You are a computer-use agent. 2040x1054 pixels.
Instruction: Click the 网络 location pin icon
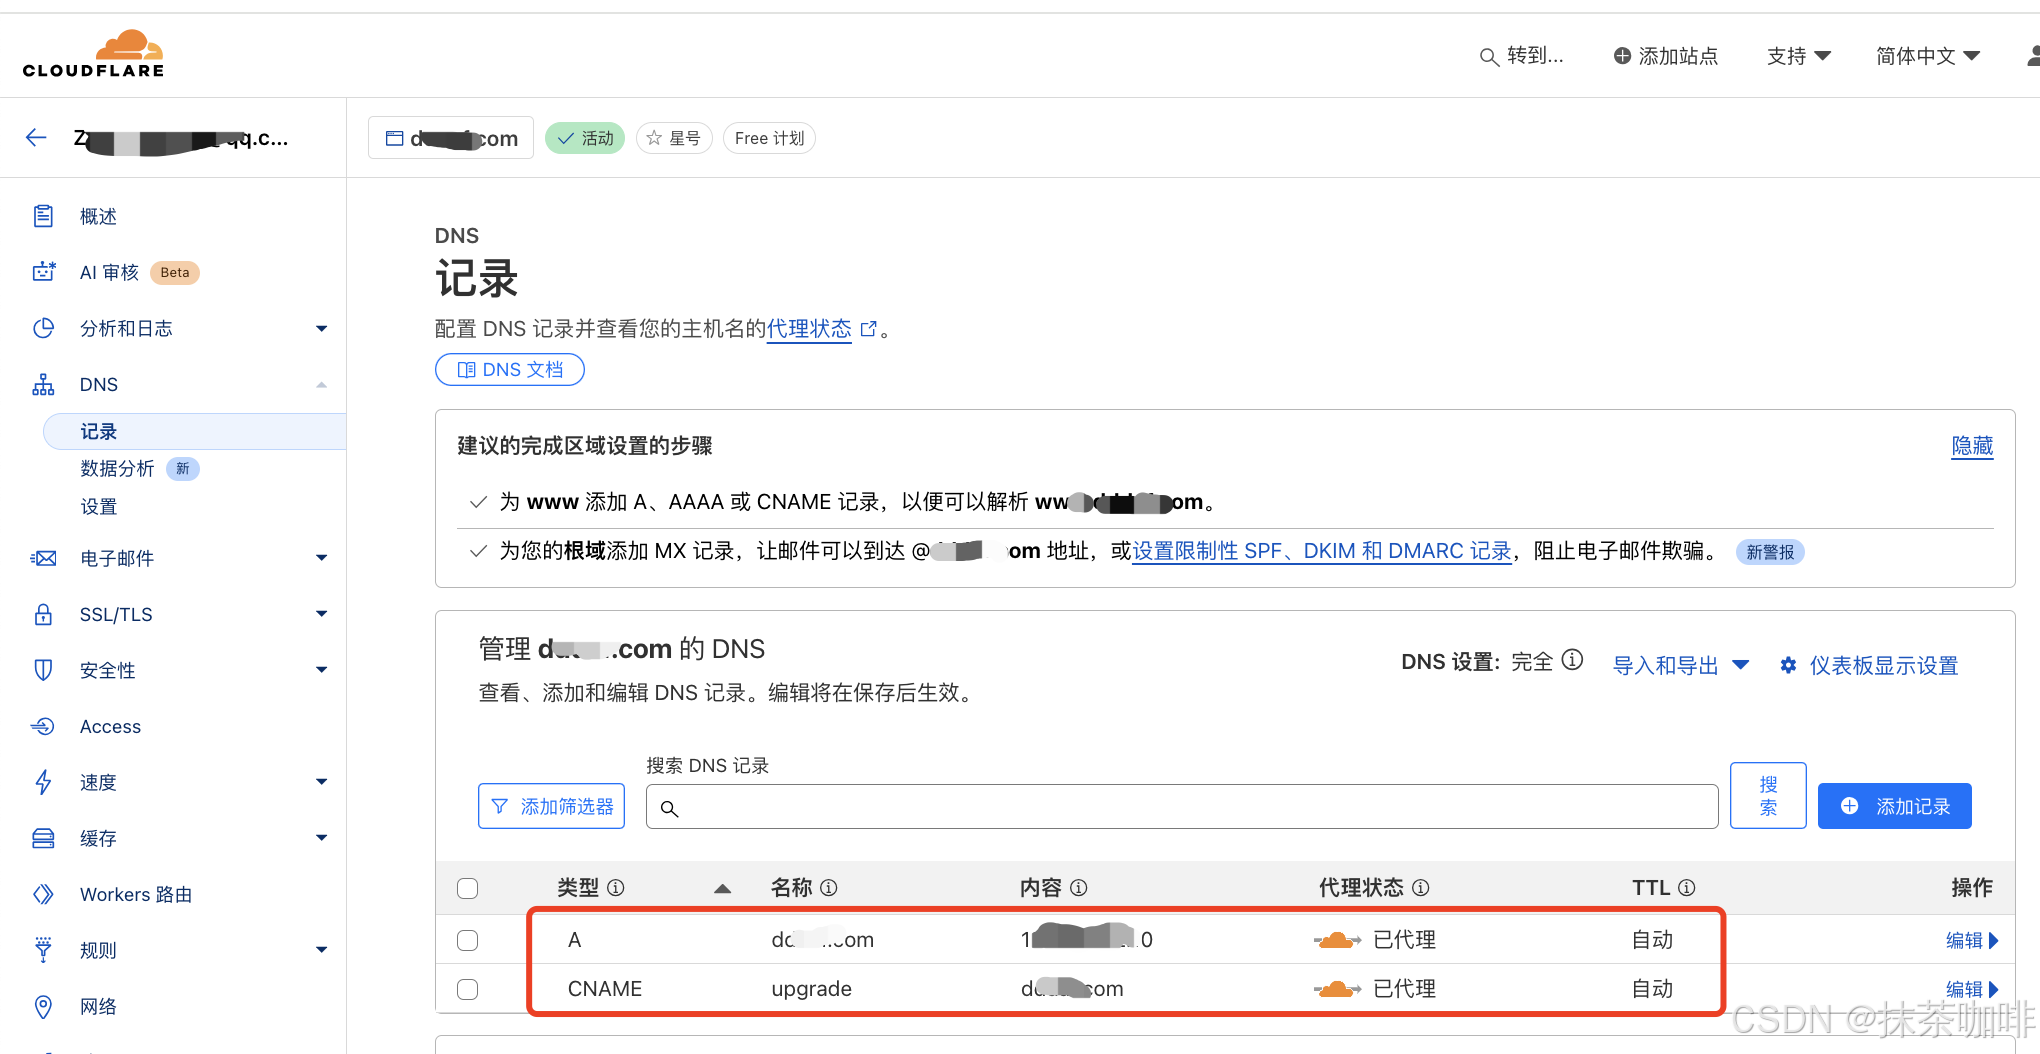43,1006
